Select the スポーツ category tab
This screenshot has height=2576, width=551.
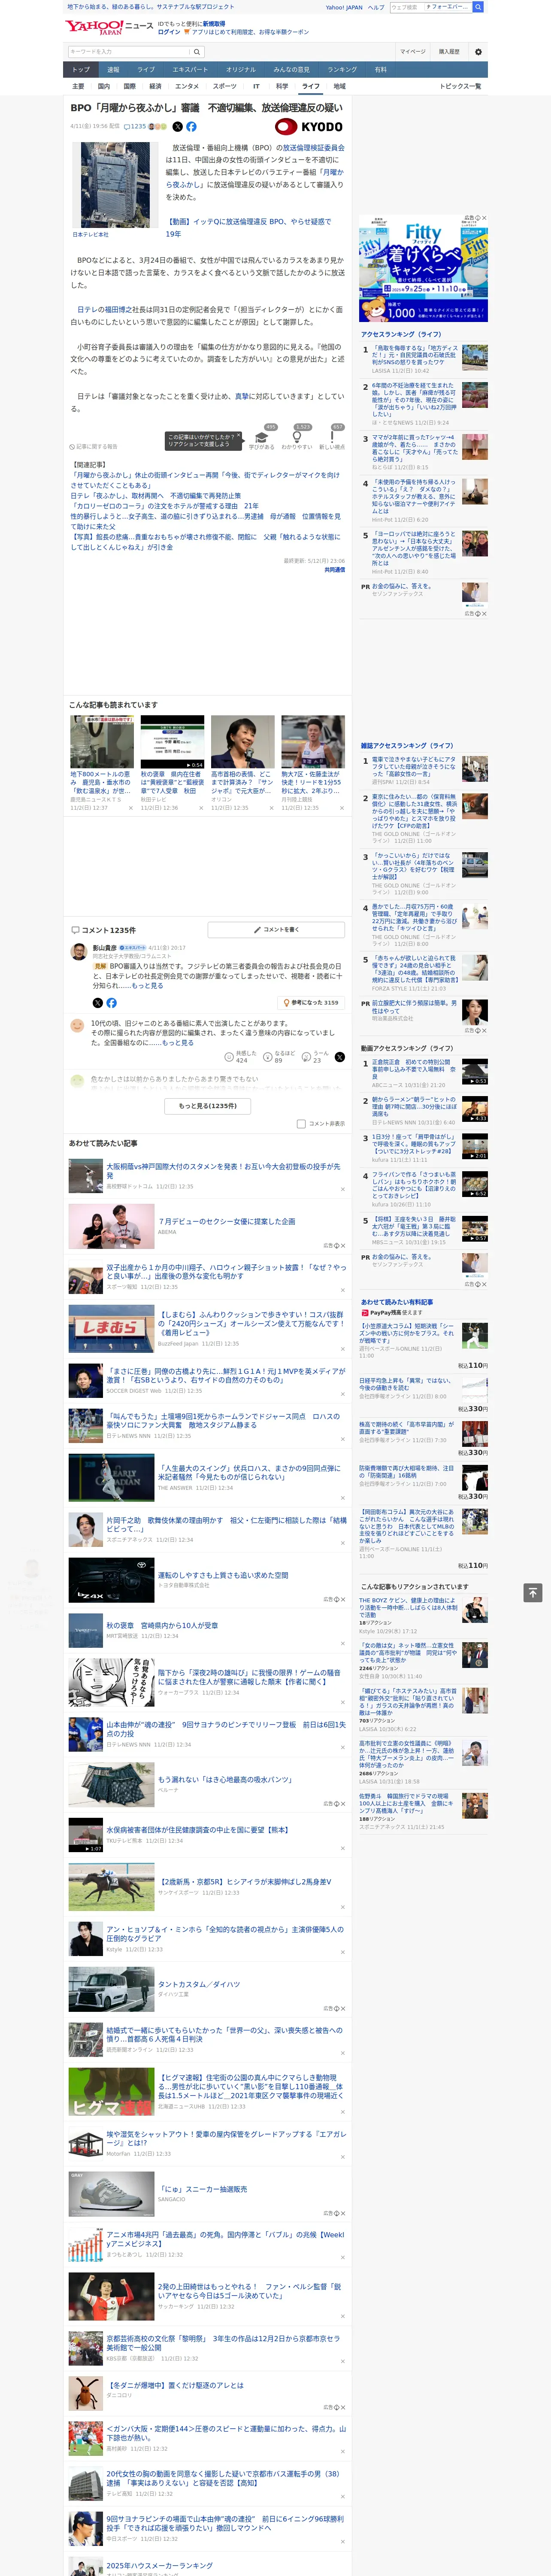click(225, 86)
